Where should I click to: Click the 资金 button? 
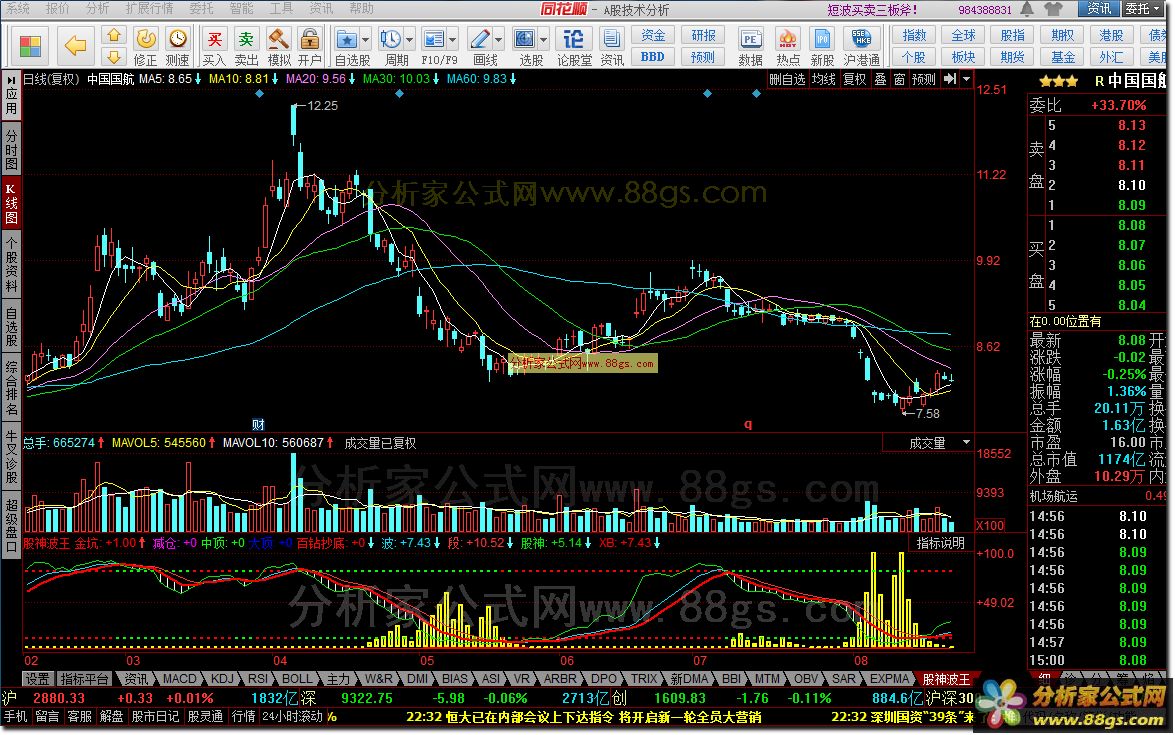[653, 35]
